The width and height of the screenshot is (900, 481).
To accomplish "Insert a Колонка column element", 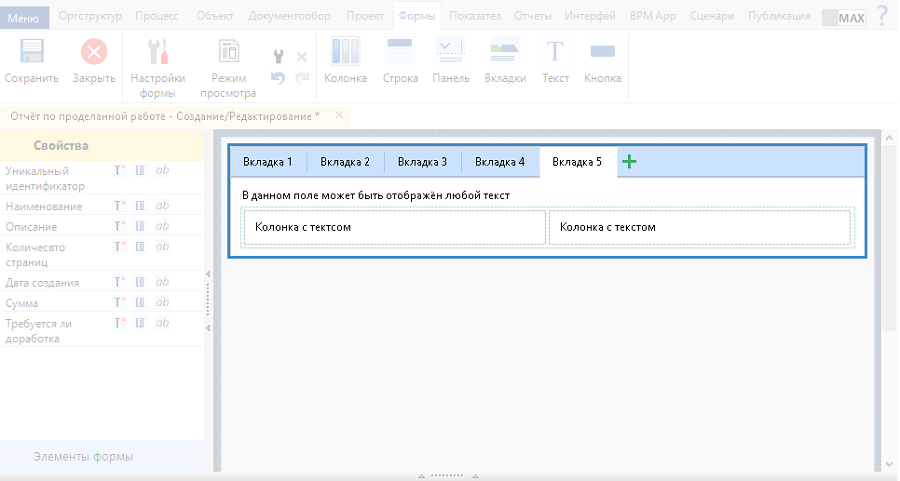I will [345, 54].
